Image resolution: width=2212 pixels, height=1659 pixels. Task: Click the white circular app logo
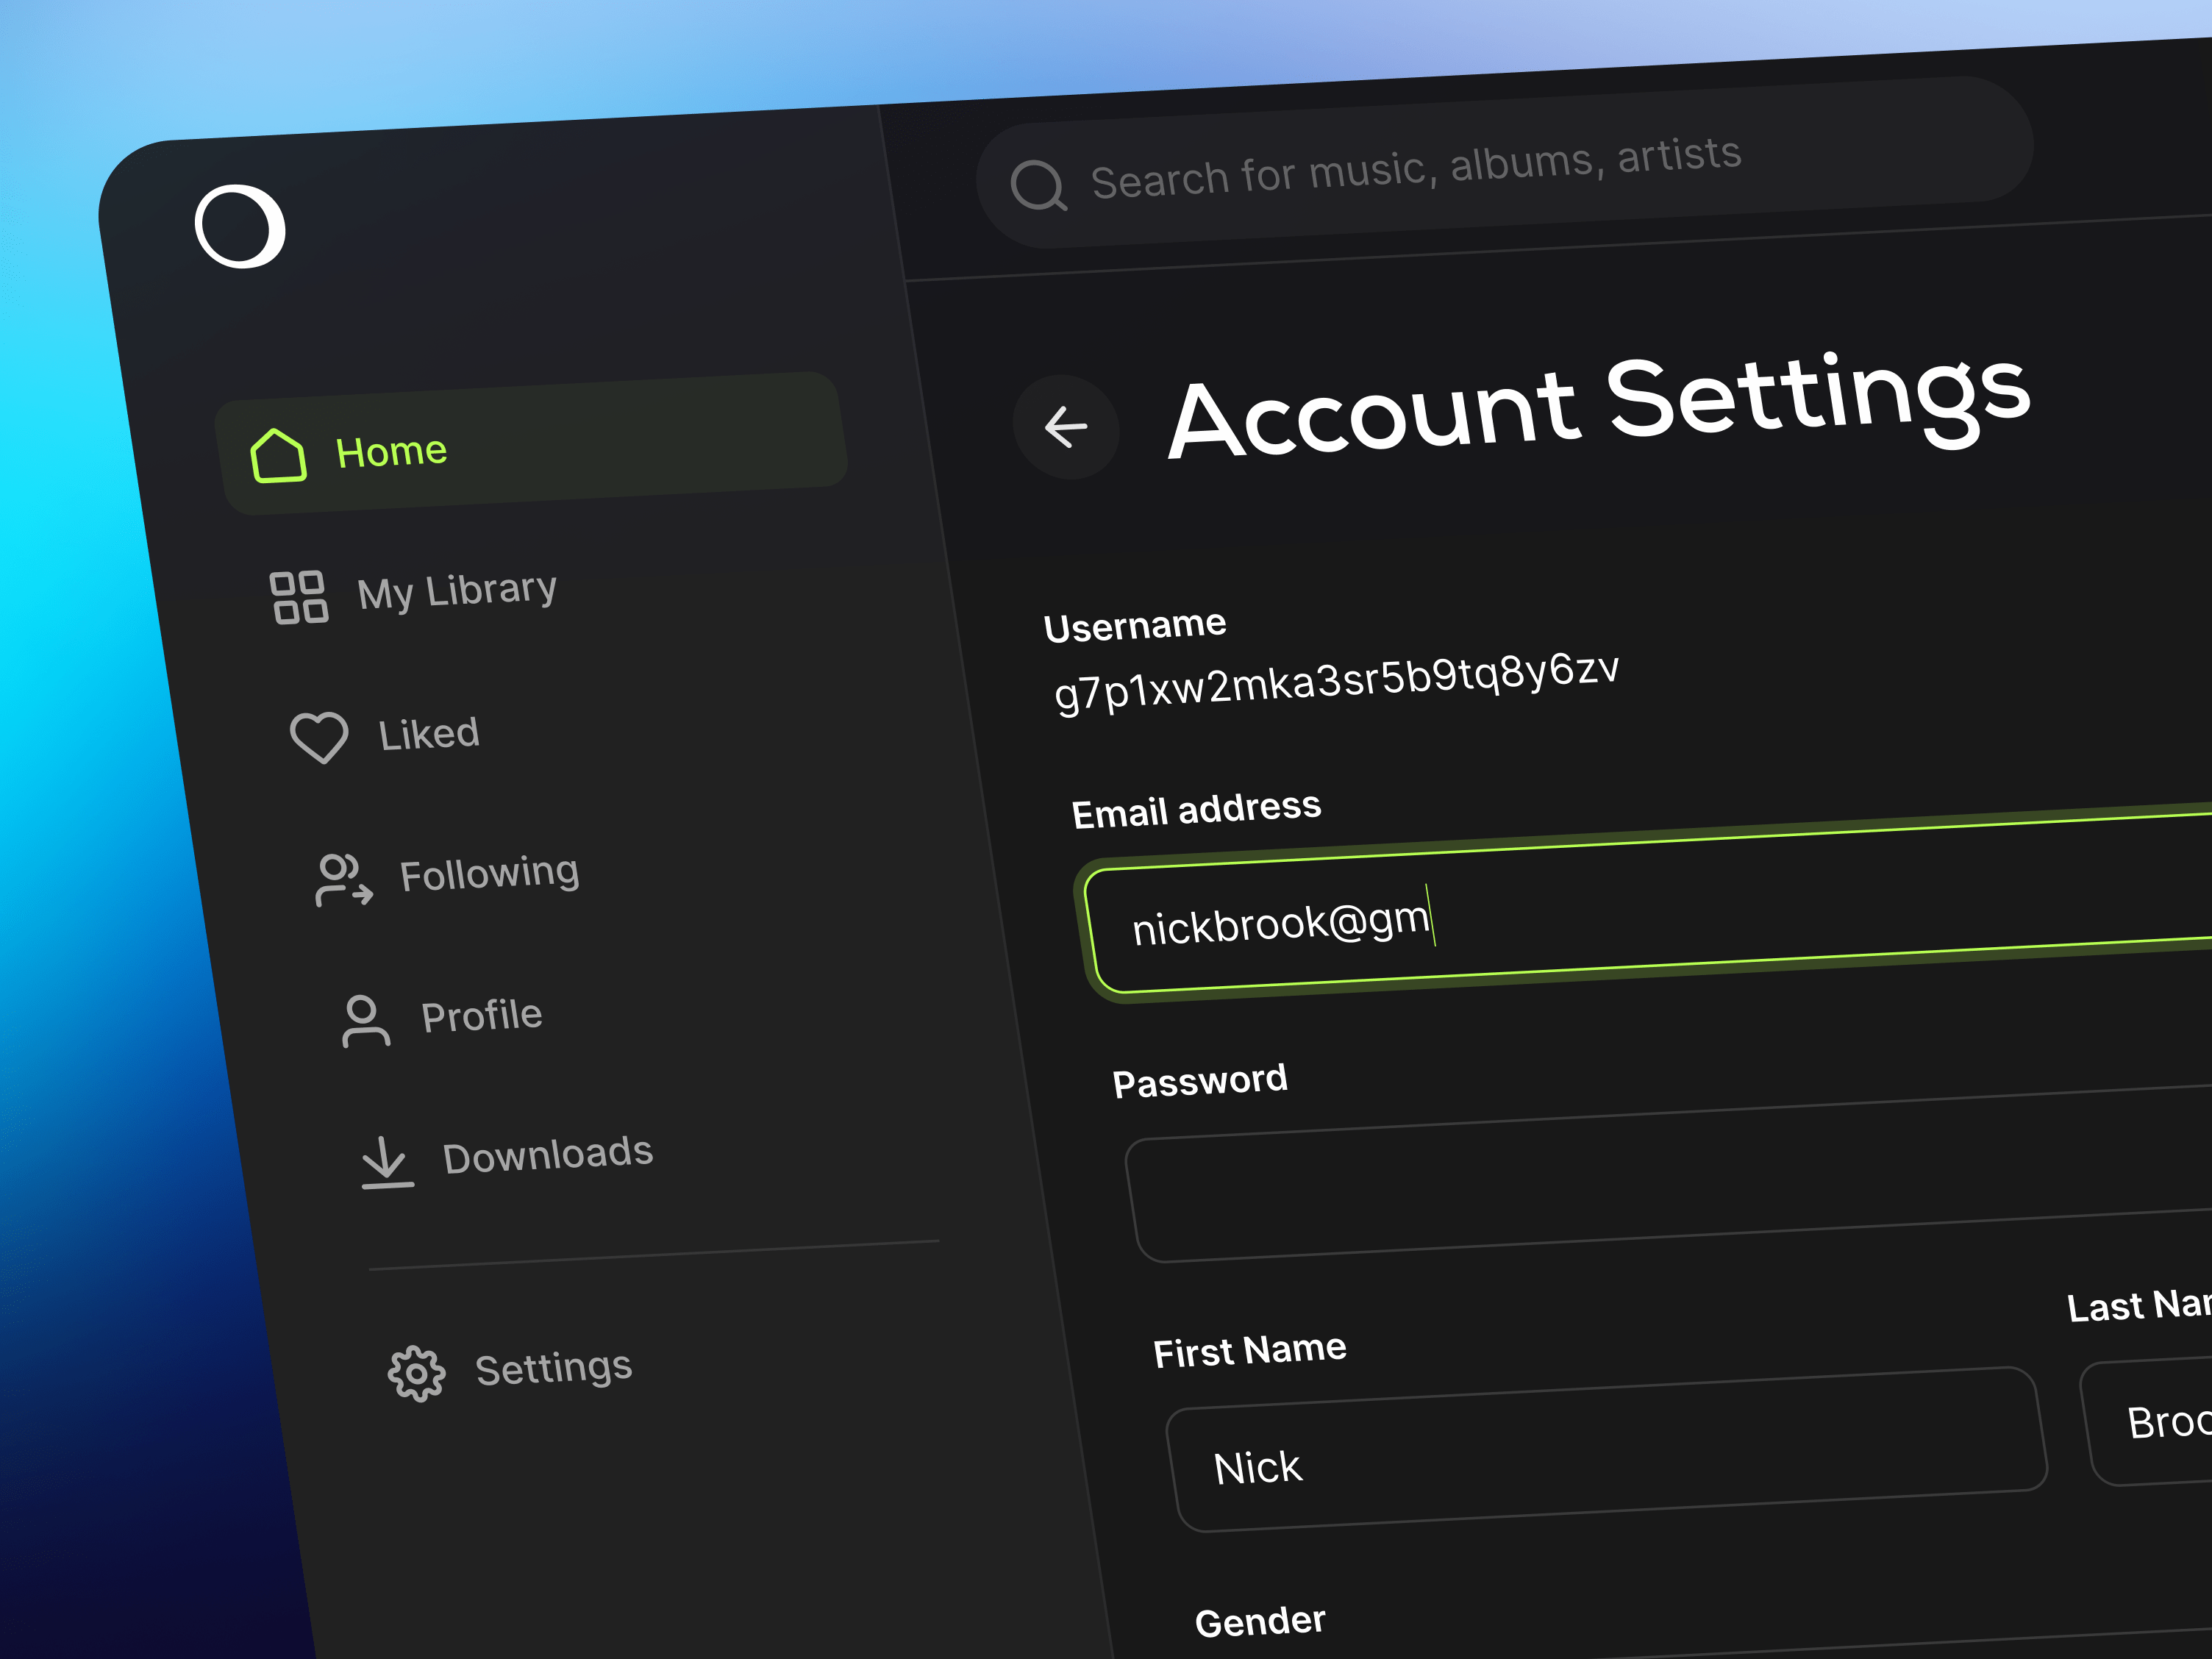[240, 226]
